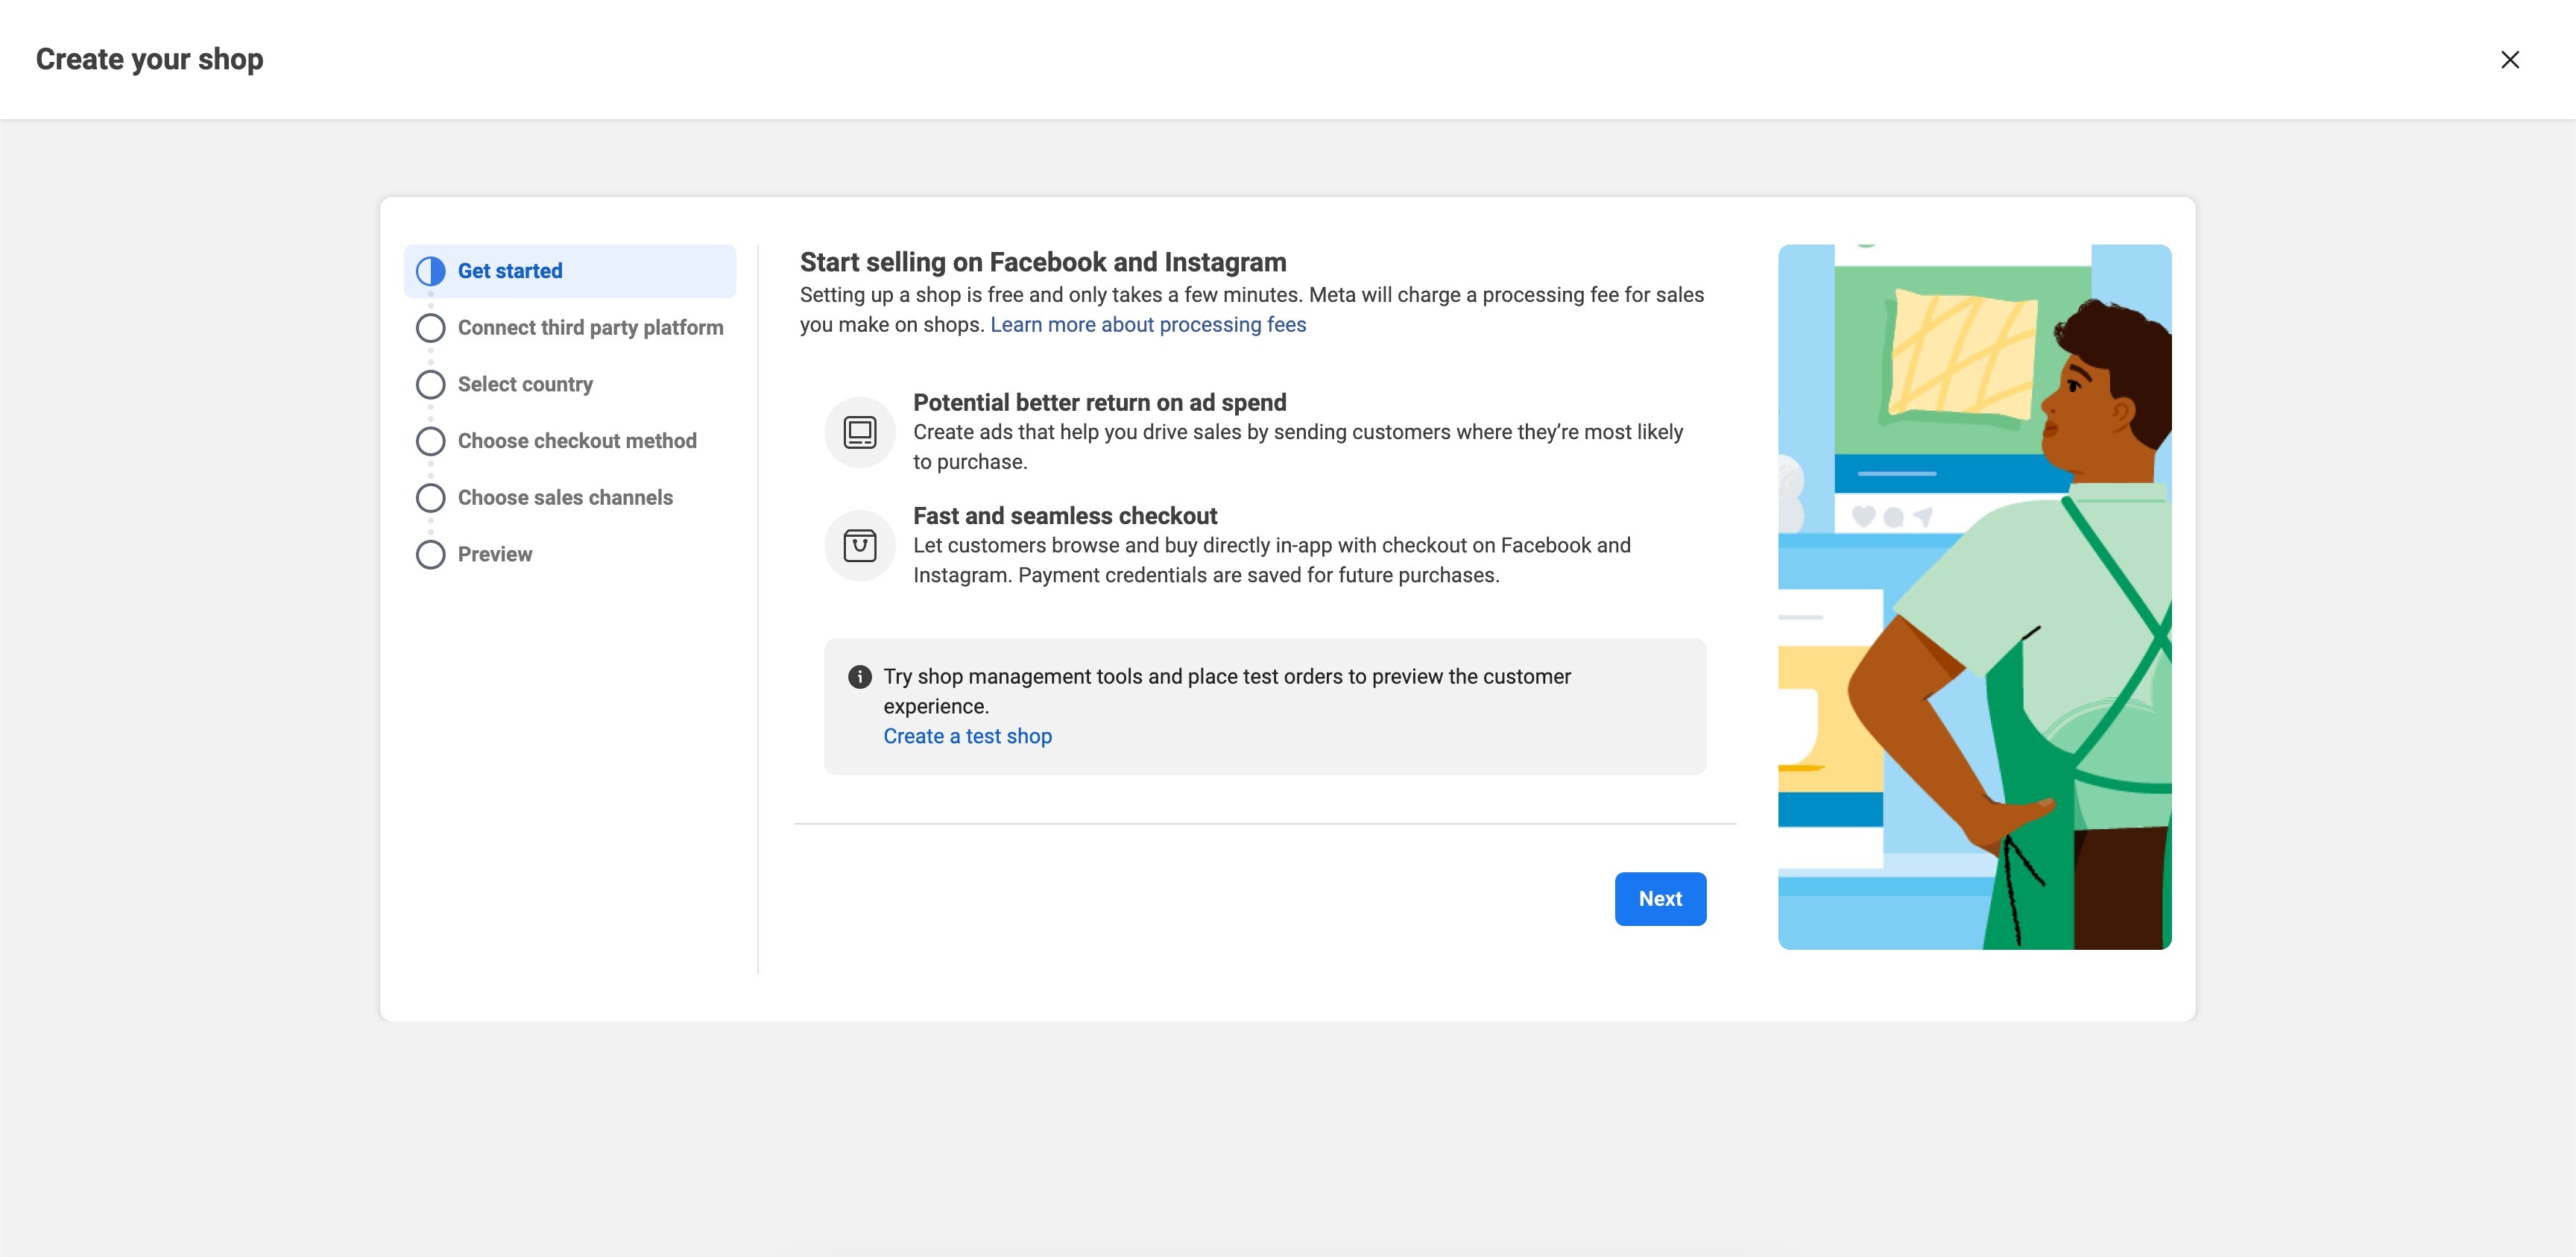Click the Choose sales channels step circle
The height and width of the screenshot is (1257, 2576).
pos(430,498)
